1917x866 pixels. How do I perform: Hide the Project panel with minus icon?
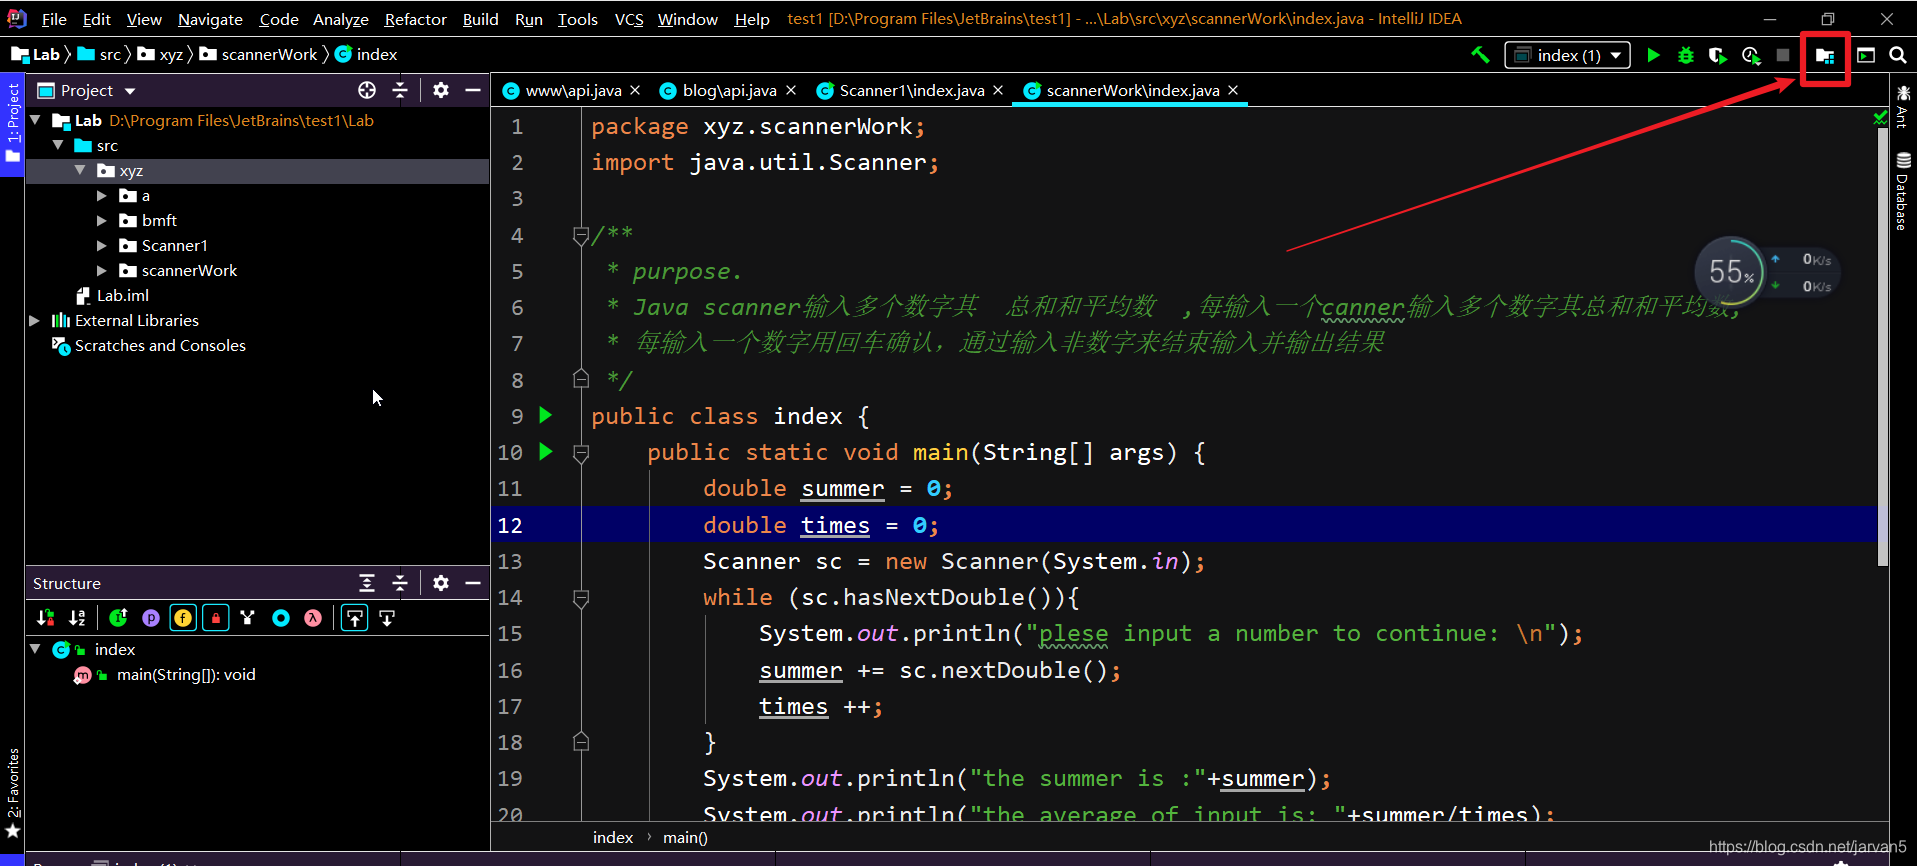point(473,90)
